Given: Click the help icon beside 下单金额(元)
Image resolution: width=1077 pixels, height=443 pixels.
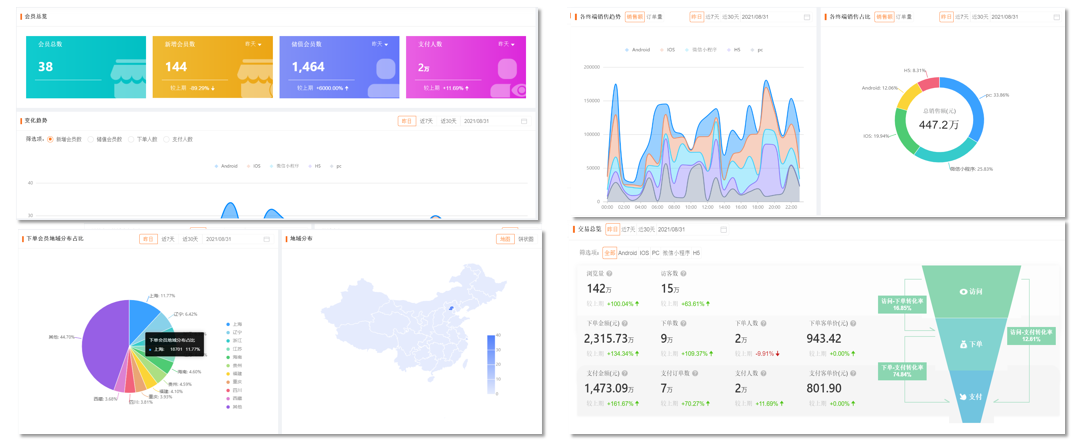Looking at the screenshot, I should pyautogui.click(x=624, y=323).
